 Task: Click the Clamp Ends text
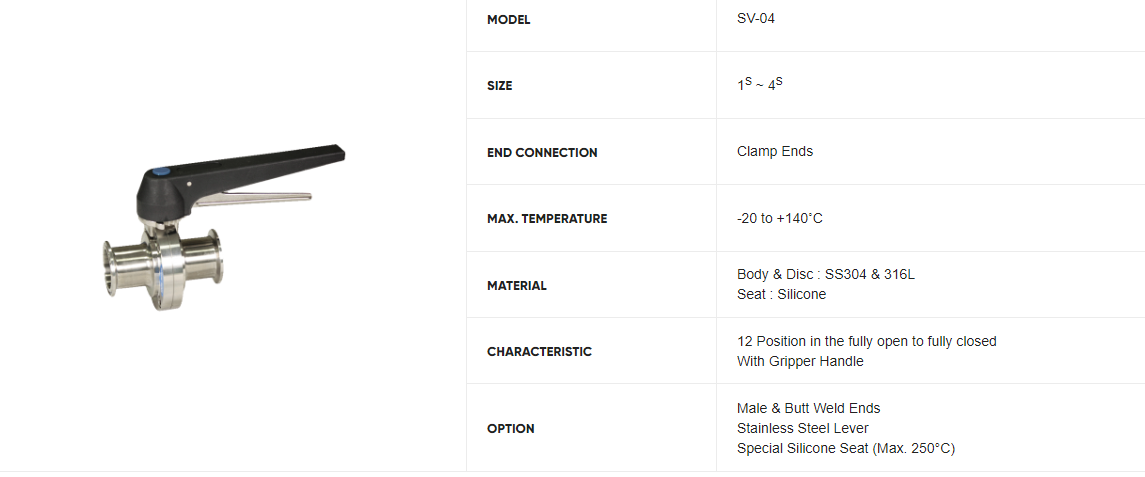point(775,151)
